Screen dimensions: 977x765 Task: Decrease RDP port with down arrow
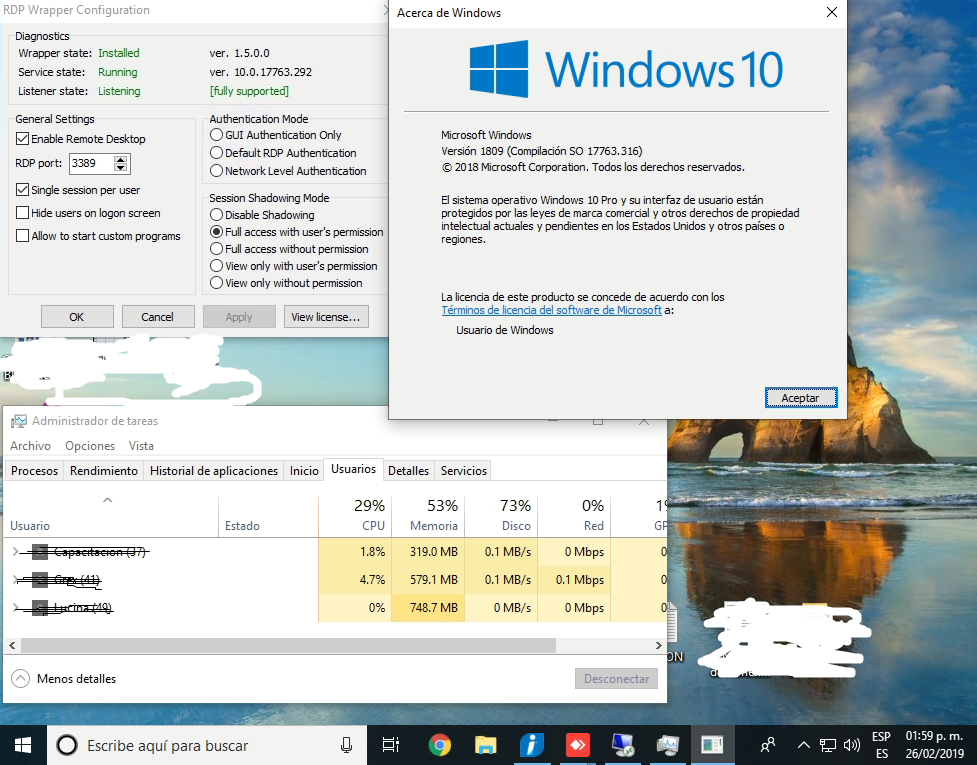(121, 168)
